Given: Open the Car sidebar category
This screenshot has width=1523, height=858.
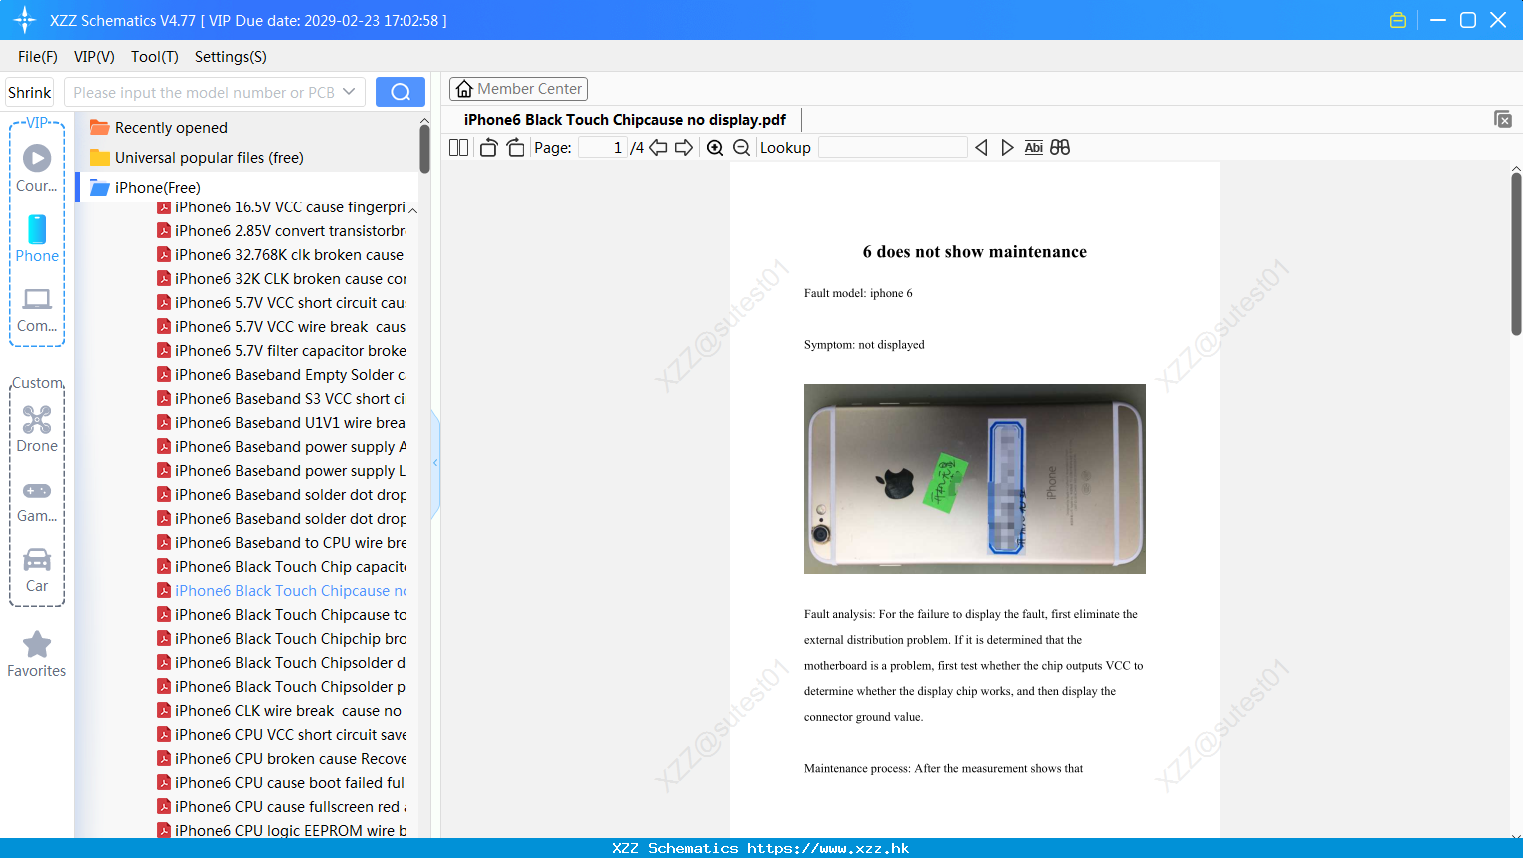Looking at the screenshot, I should [x=37, y=570].
